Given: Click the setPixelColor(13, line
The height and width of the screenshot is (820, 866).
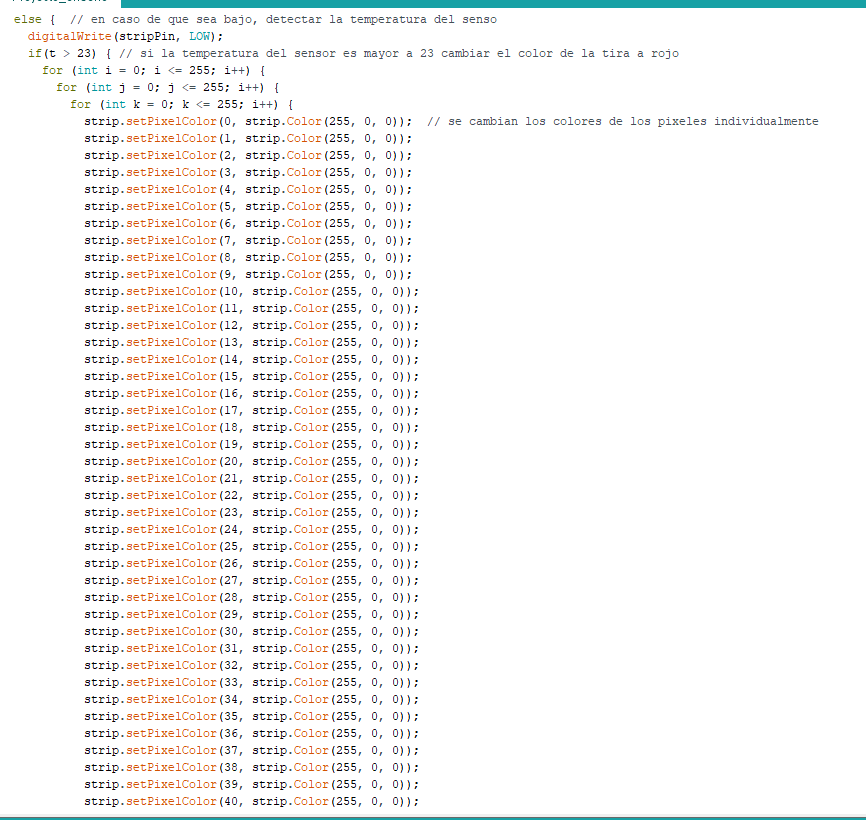Looking at the screenshot, I should coord(252,343).
